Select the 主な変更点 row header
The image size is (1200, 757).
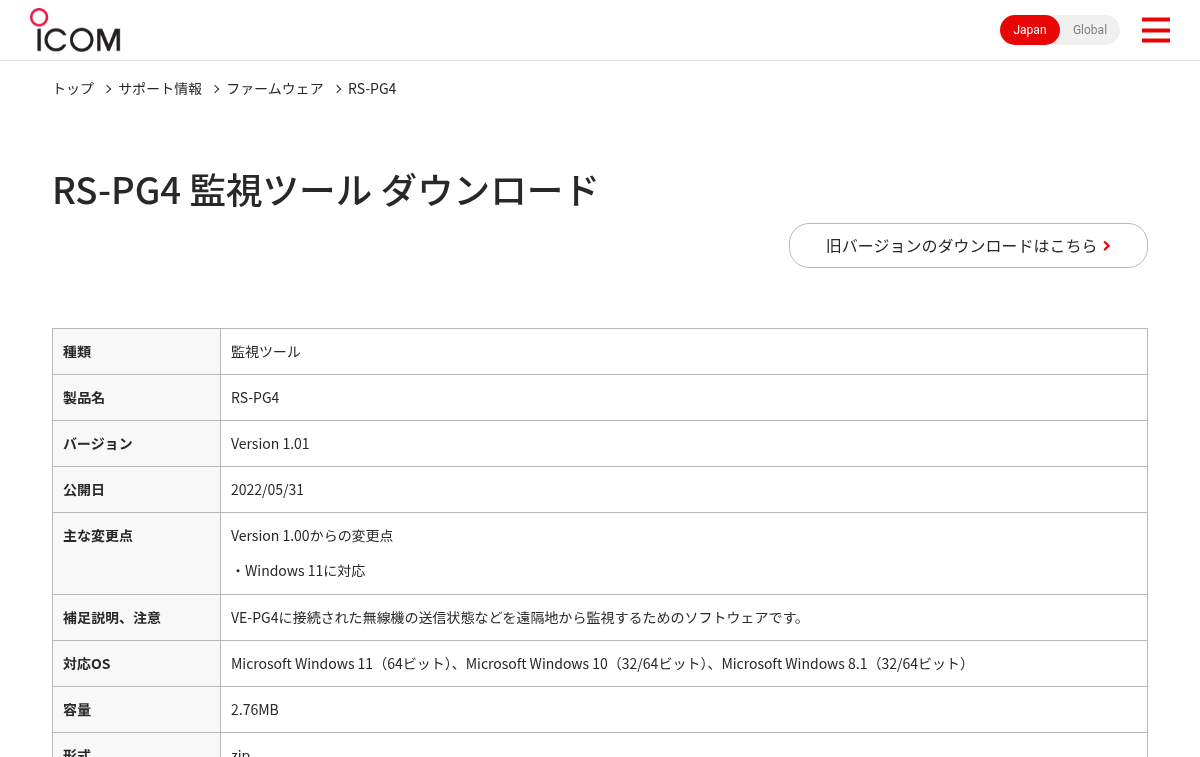click(x=137, y=554)
